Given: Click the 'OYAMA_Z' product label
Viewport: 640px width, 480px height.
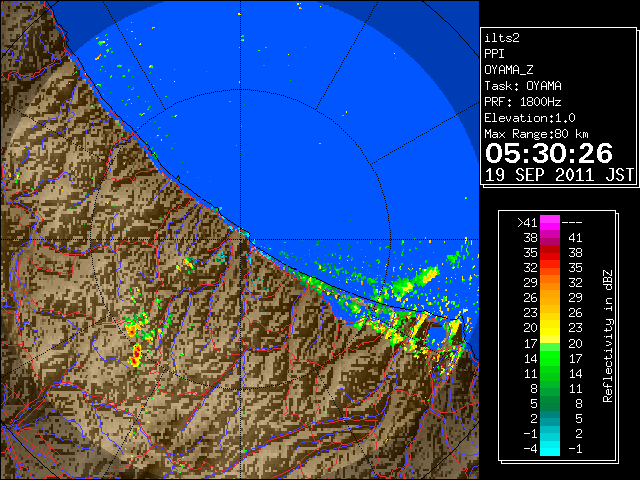Looking at the screenshot, I should pos(509,70).
